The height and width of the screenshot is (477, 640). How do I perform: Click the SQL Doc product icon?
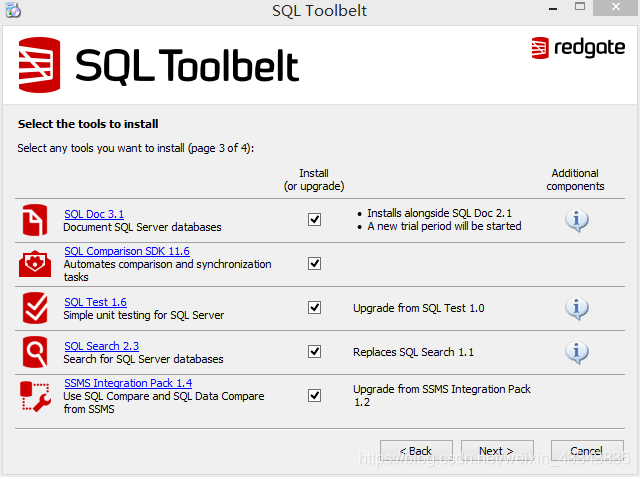tap(35, 220)
